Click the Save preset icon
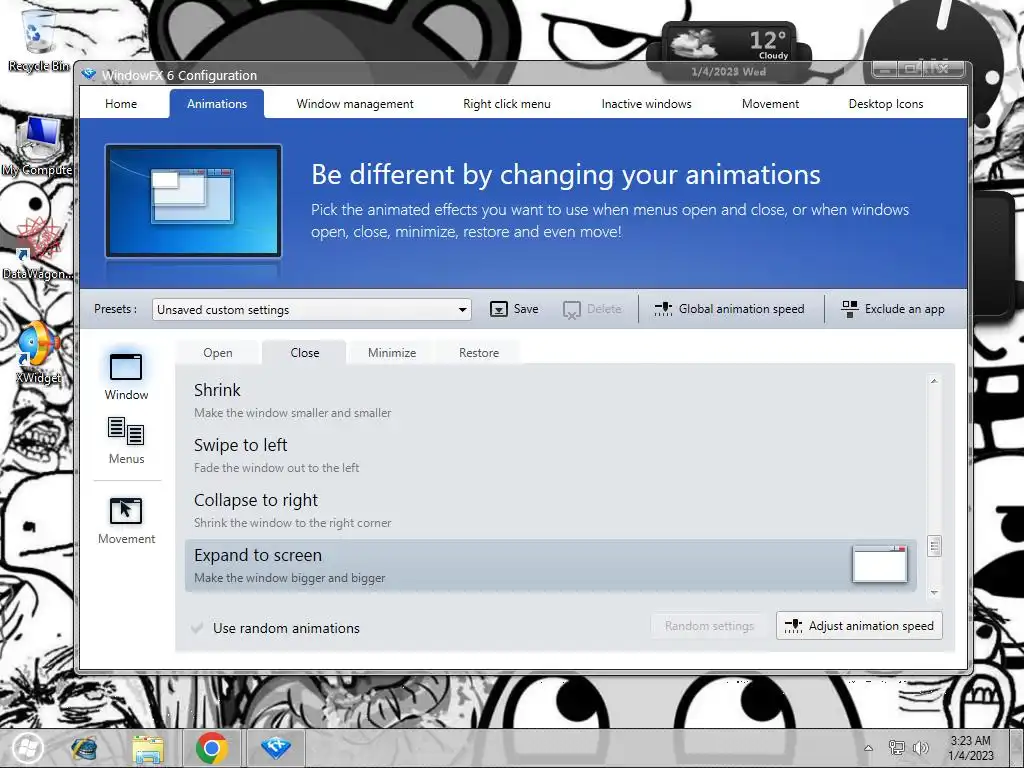Viewport: 1024px width, 768px height. [499, 309]
